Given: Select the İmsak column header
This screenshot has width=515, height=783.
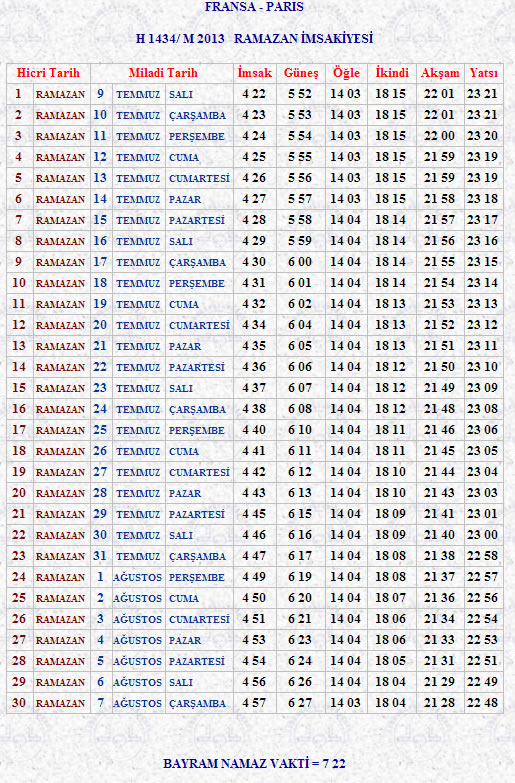Looking at the screenshot, I should [x=255, y=73].
